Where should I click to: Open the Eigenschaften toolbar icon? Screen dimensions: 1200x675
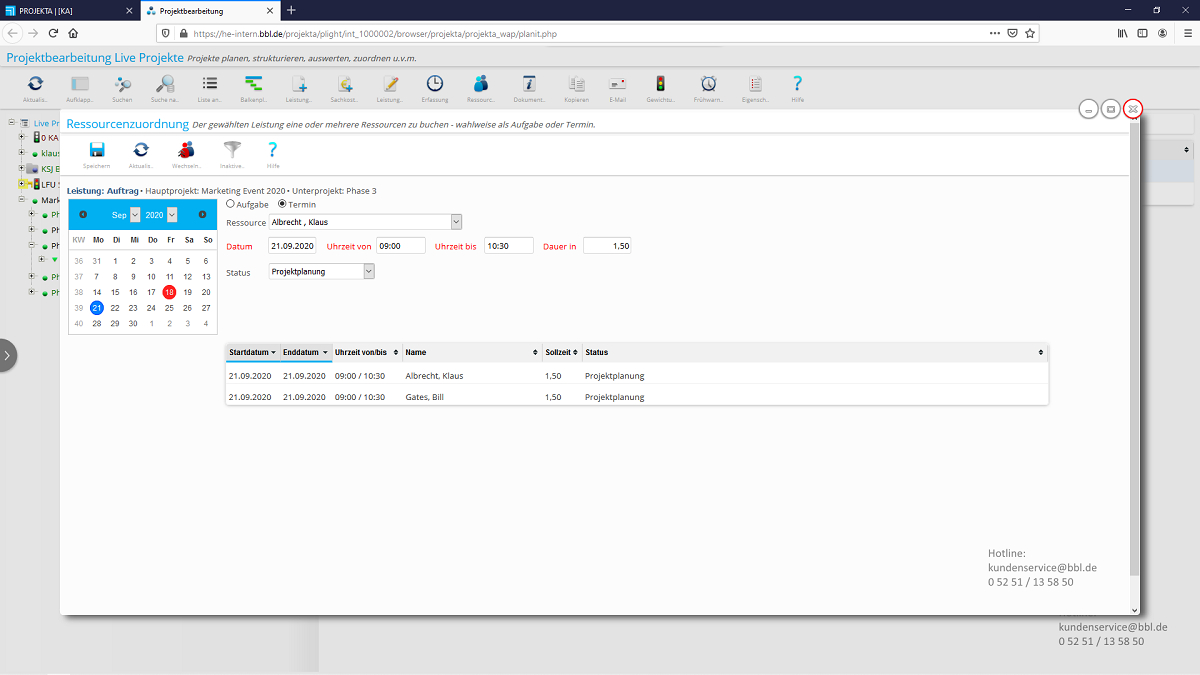(755, 84)
